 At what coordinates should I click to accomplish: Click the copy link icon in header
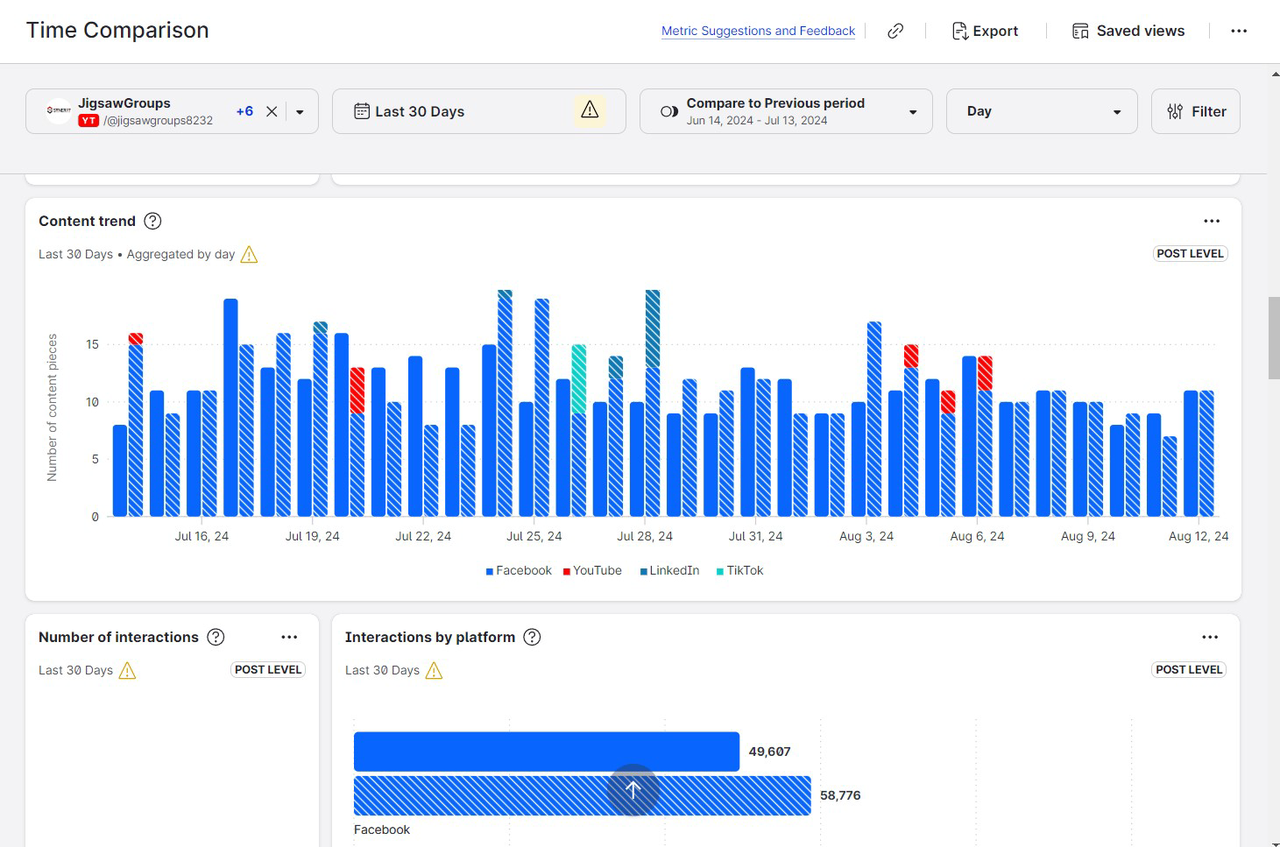895,31
